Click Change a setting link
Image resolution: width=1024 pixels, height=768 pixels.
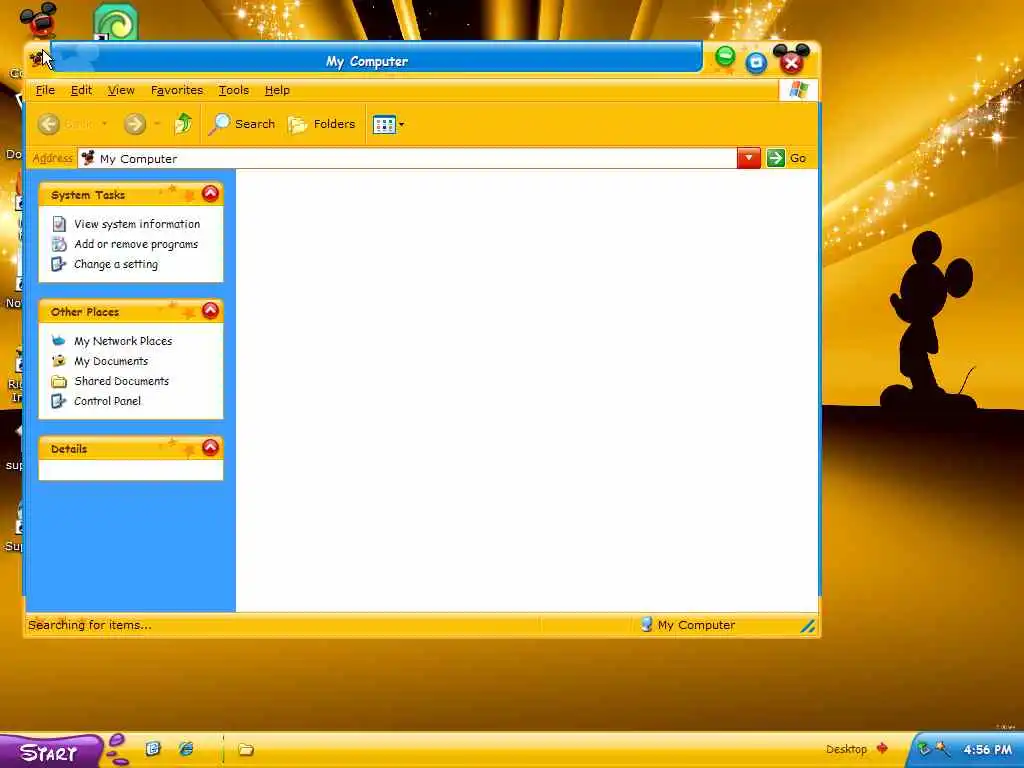116,264
